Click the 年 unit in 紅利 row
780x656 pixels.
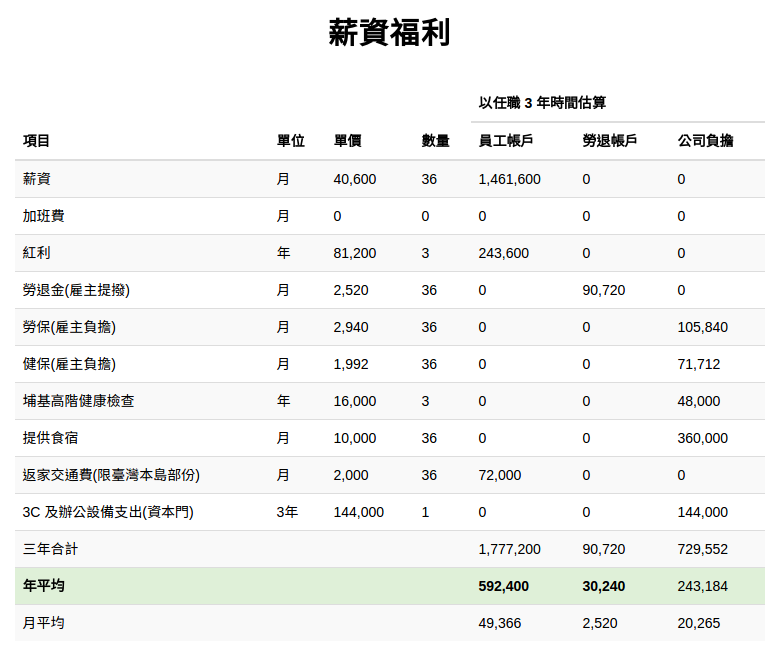tap(283, 253)
